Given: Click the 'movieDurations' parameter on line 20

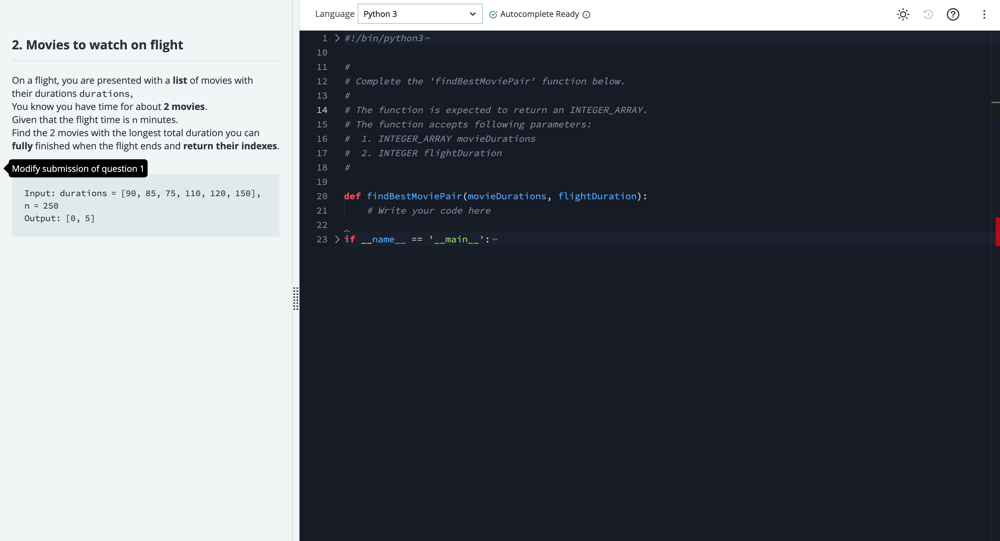Looking at the screenshot, I should (x=507, y=196).
